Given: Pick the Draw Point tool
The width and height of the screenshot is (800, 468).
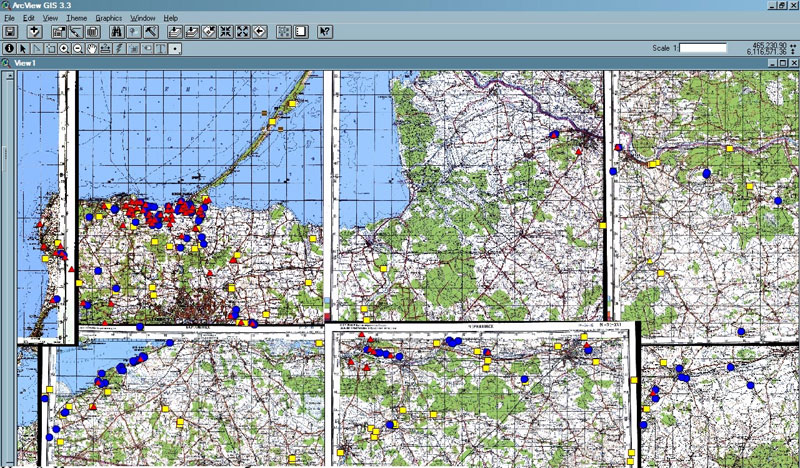Looking at the screenshot, I should (175, 47).
